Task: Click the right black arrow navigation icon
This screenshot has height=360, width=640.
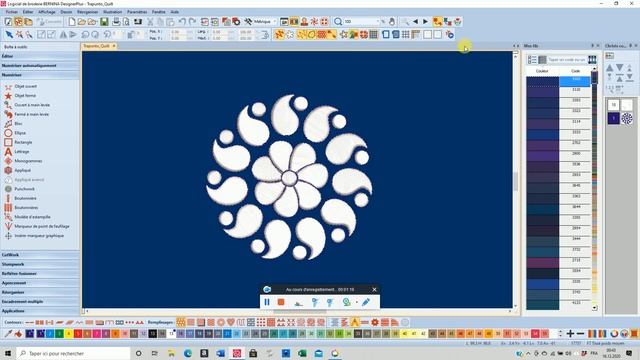Action: point(425,22)
